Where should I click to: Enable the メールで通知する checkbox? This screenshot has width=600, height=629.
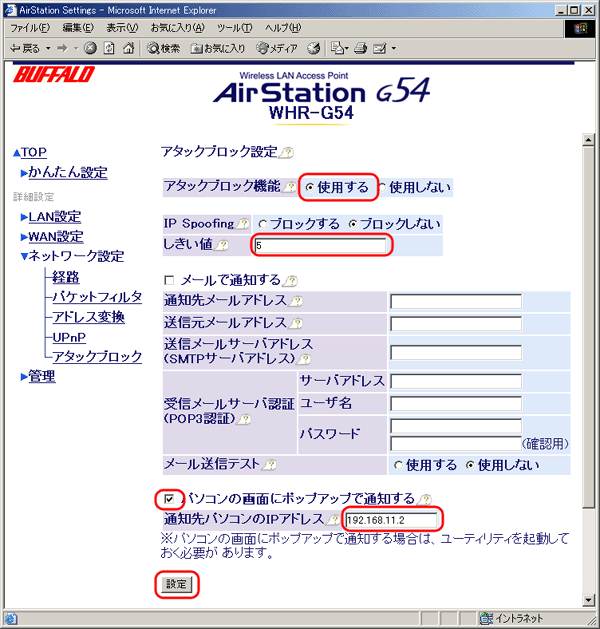click(x=169, y=280)
